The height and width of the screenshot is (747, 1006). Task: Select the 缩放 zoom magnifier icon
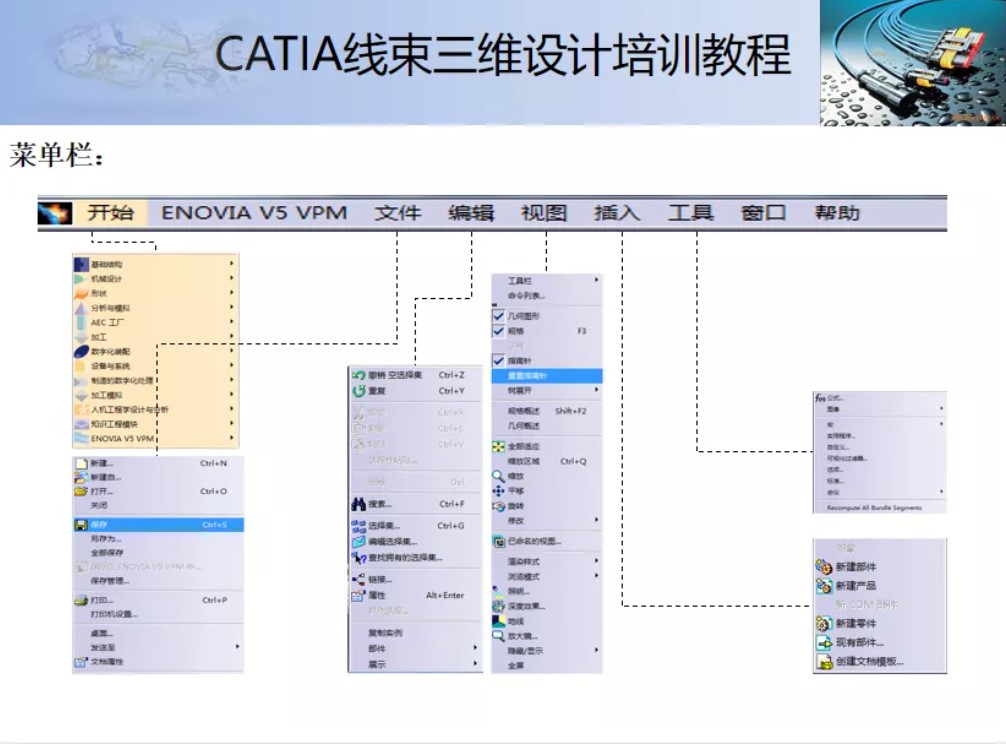pyautogui.click(x=497, y=477)
